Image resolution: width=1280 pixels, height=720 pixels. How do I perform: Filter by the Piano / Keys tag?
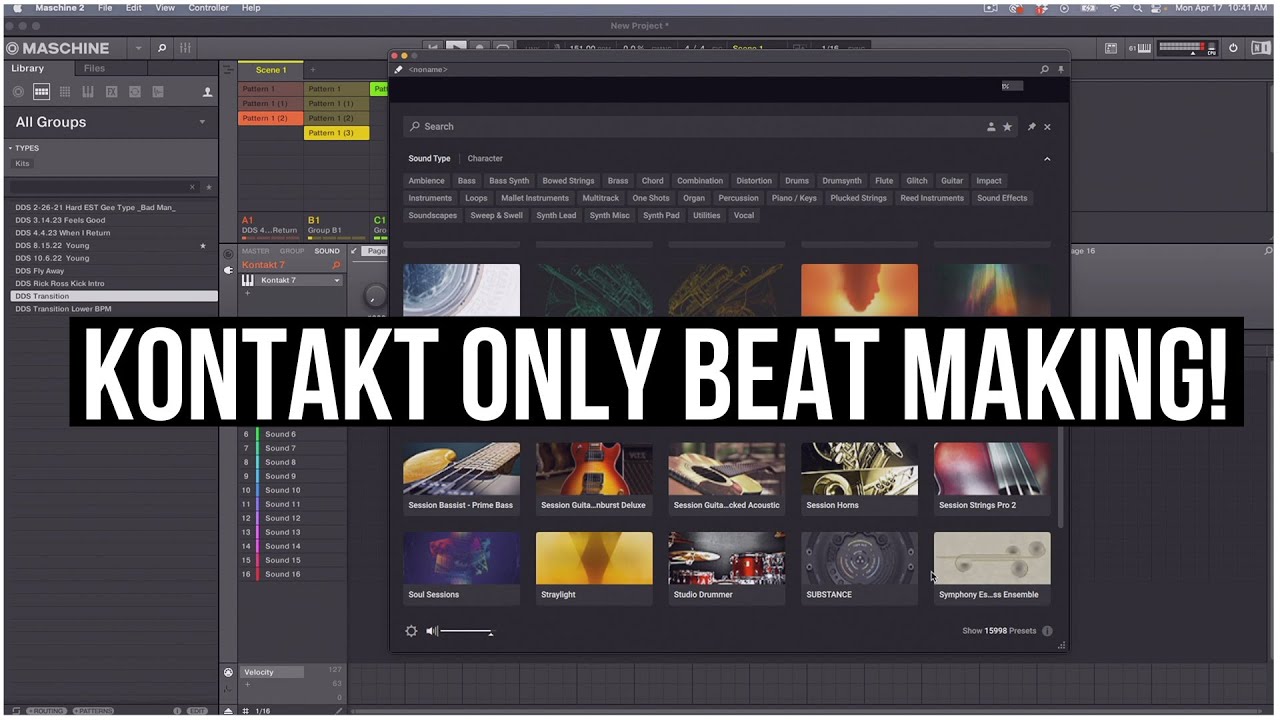[794, 198]
